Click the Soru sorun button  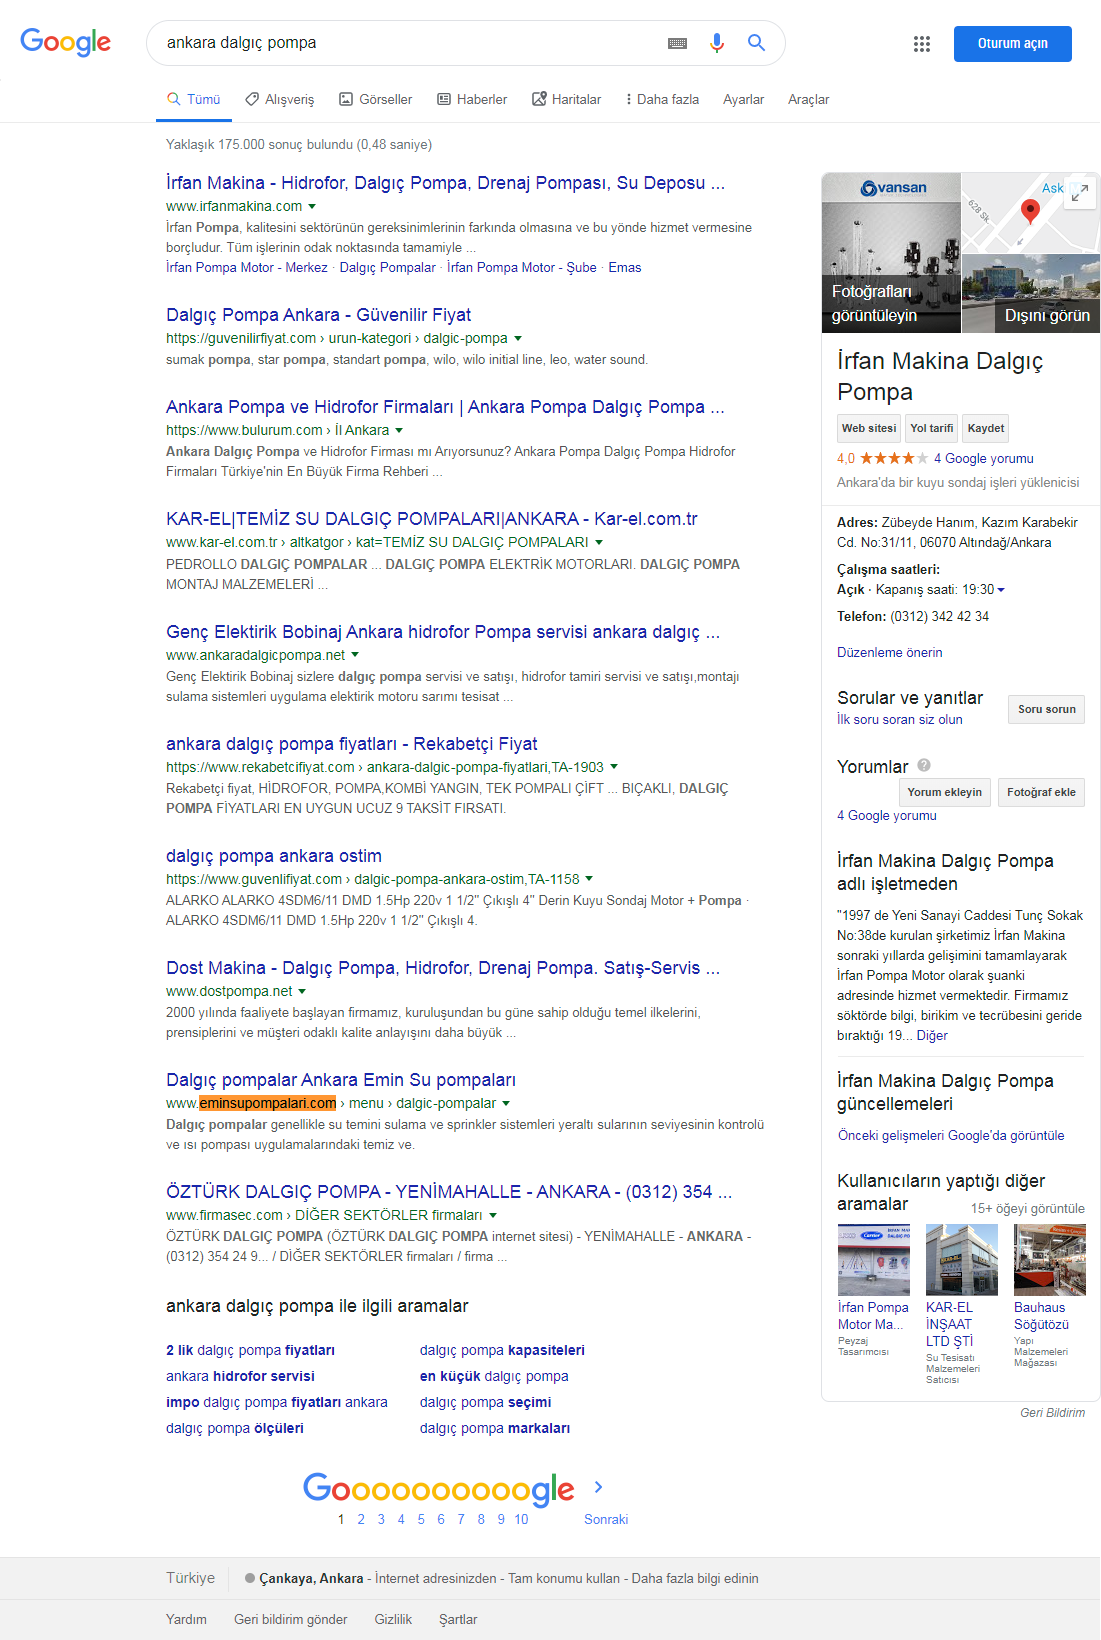click(1046, 709)
